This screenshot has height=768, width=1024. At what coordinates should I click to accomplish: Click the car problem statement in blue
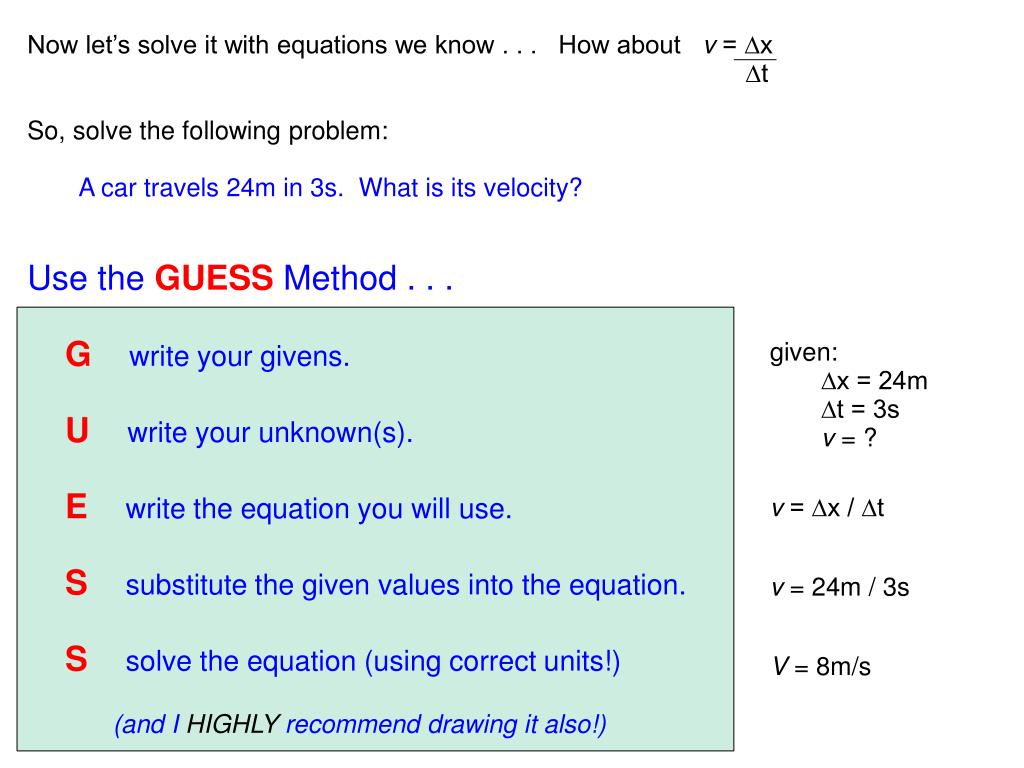tap(330, 188)
